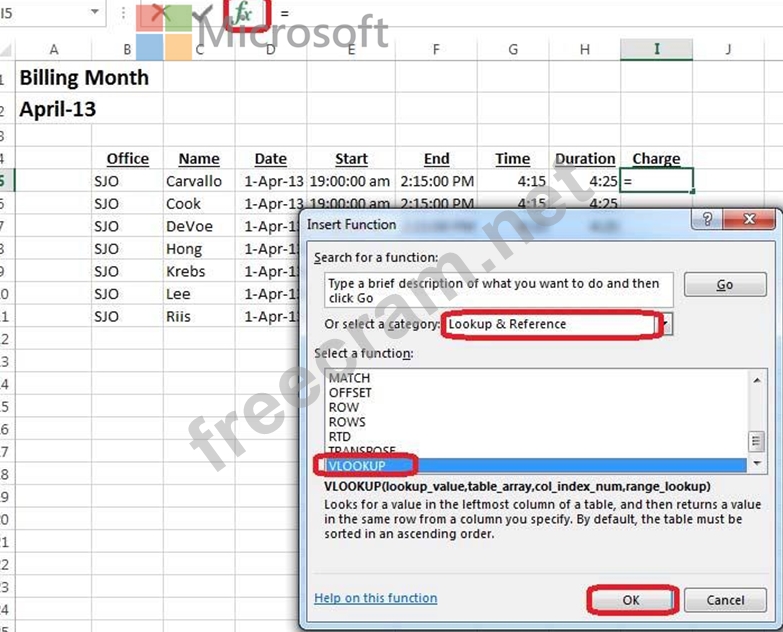Click Carvallo's Duration 4:25 cell
Viewport: 783px width, 632px height.
585,181
